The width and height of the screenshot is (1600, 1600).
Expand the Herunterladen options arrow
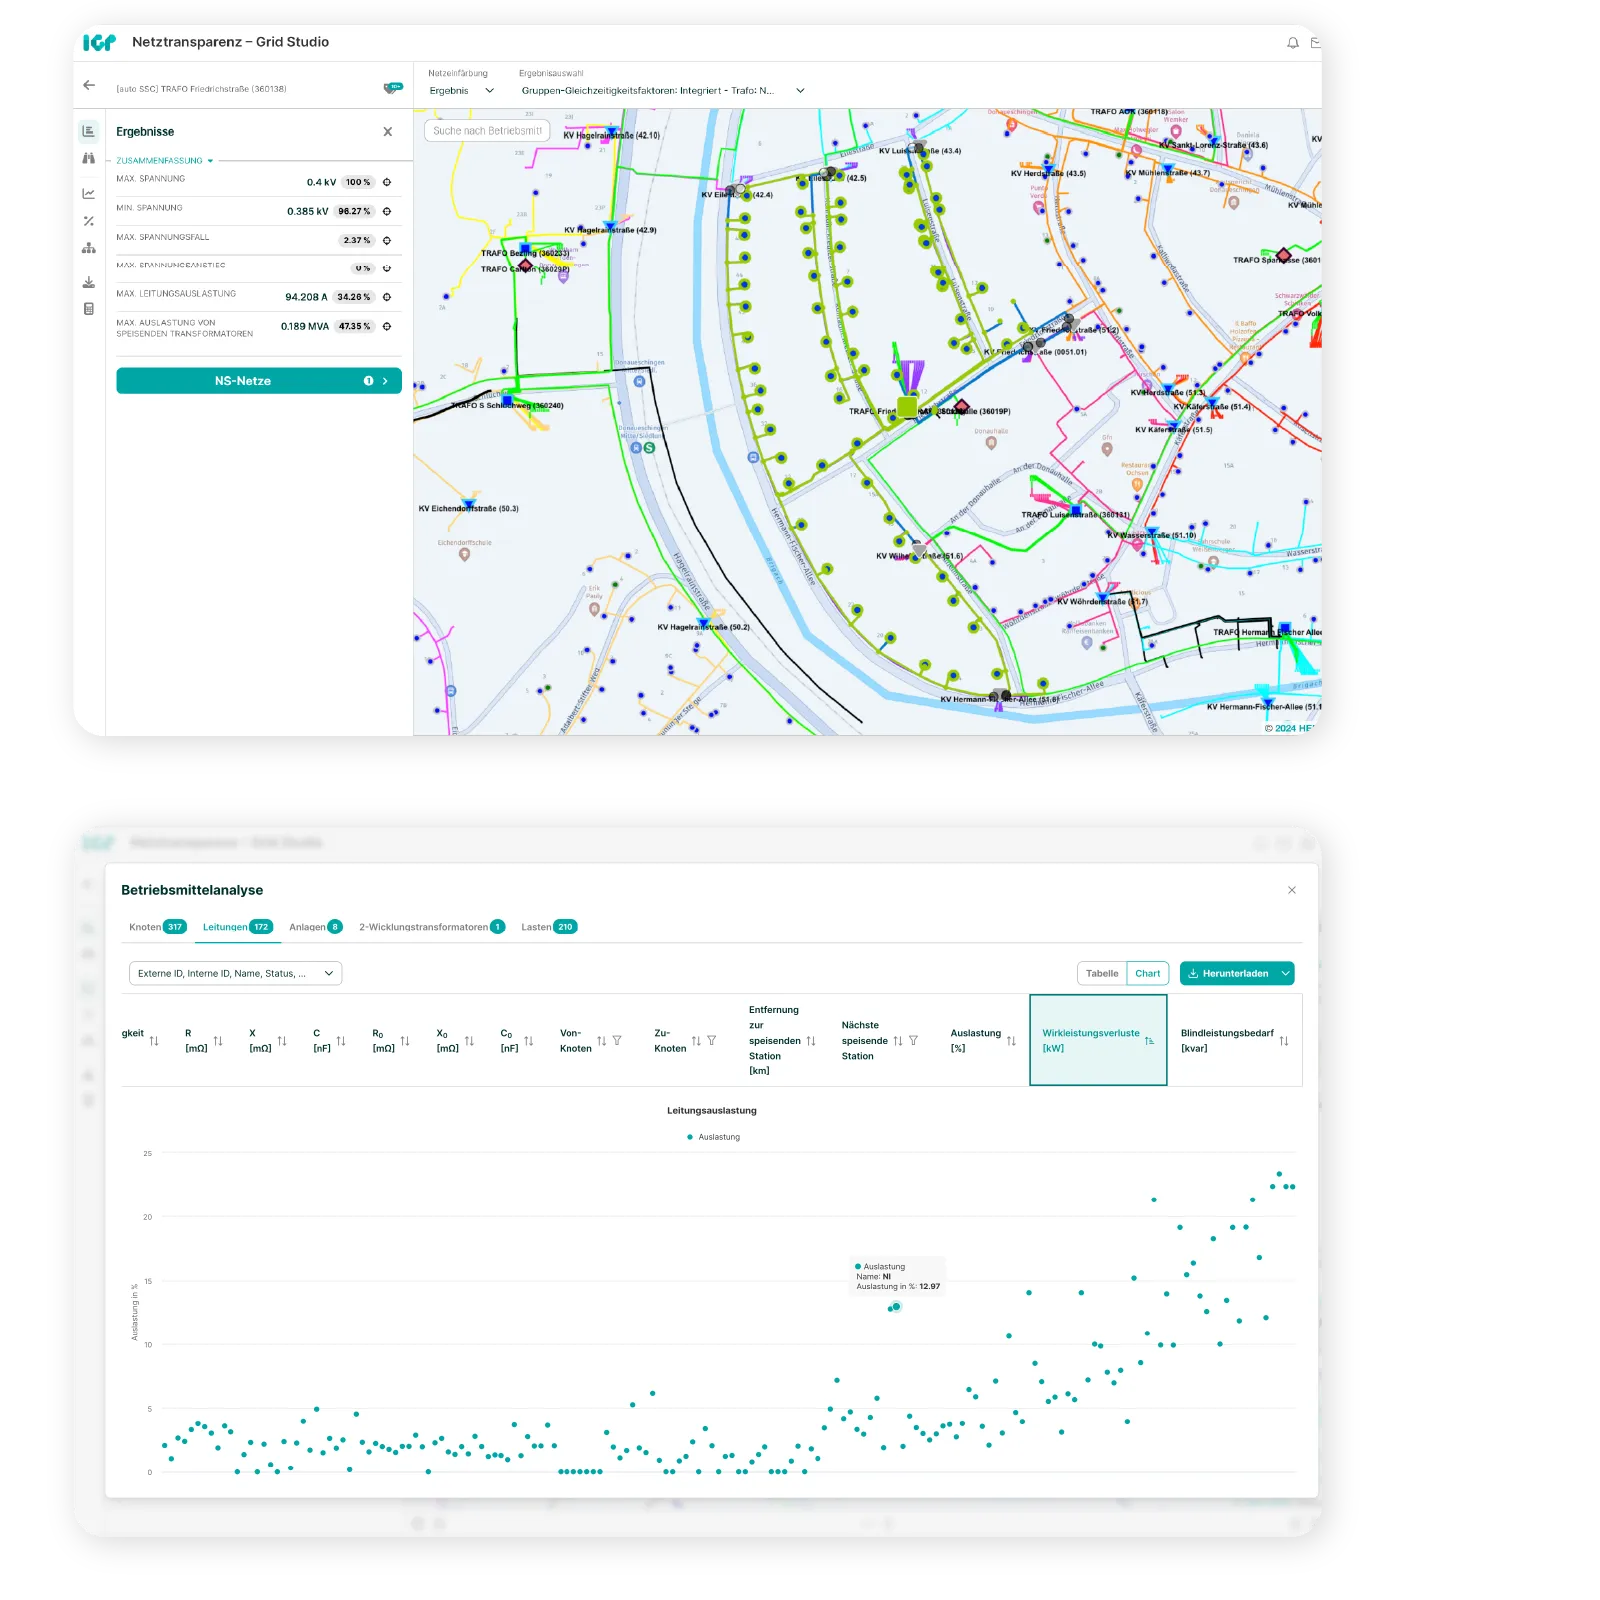click(1286, 973)
